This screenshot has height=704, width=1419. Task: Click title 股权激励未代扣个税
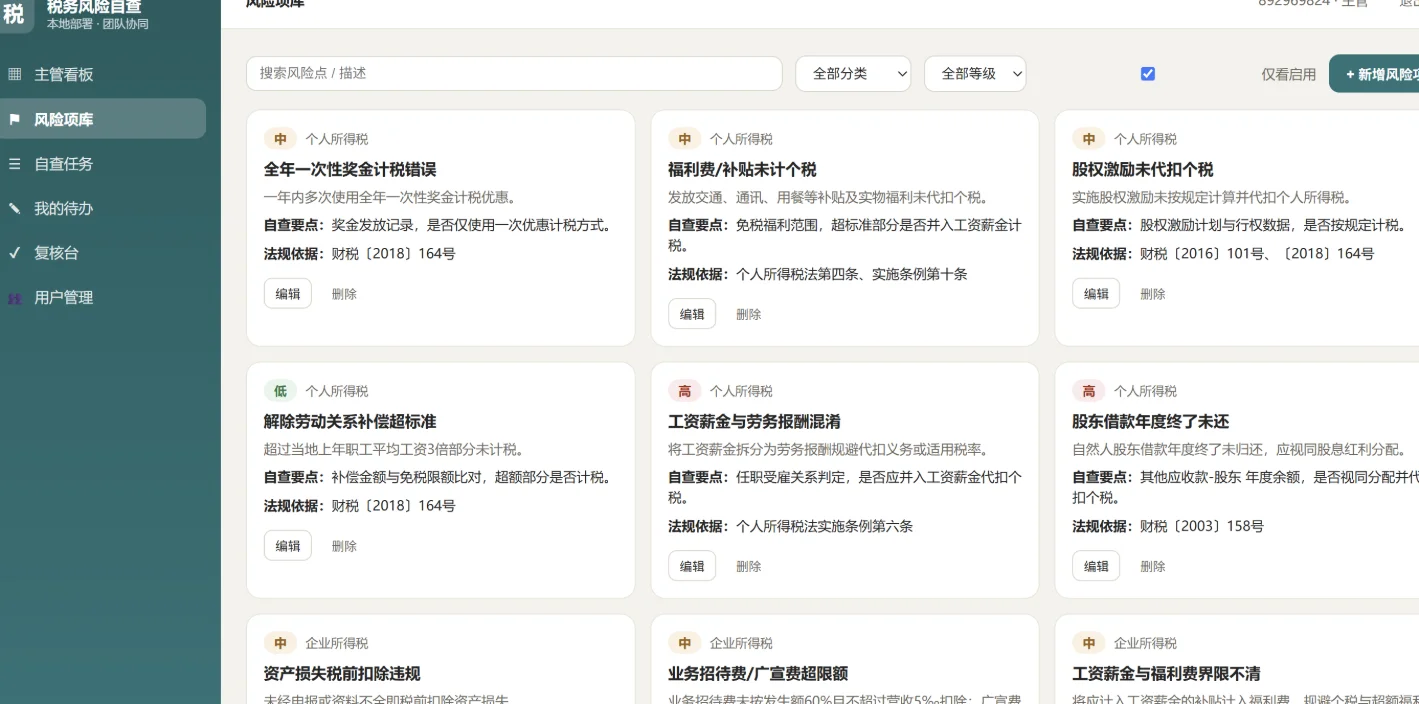(1142, 169)
